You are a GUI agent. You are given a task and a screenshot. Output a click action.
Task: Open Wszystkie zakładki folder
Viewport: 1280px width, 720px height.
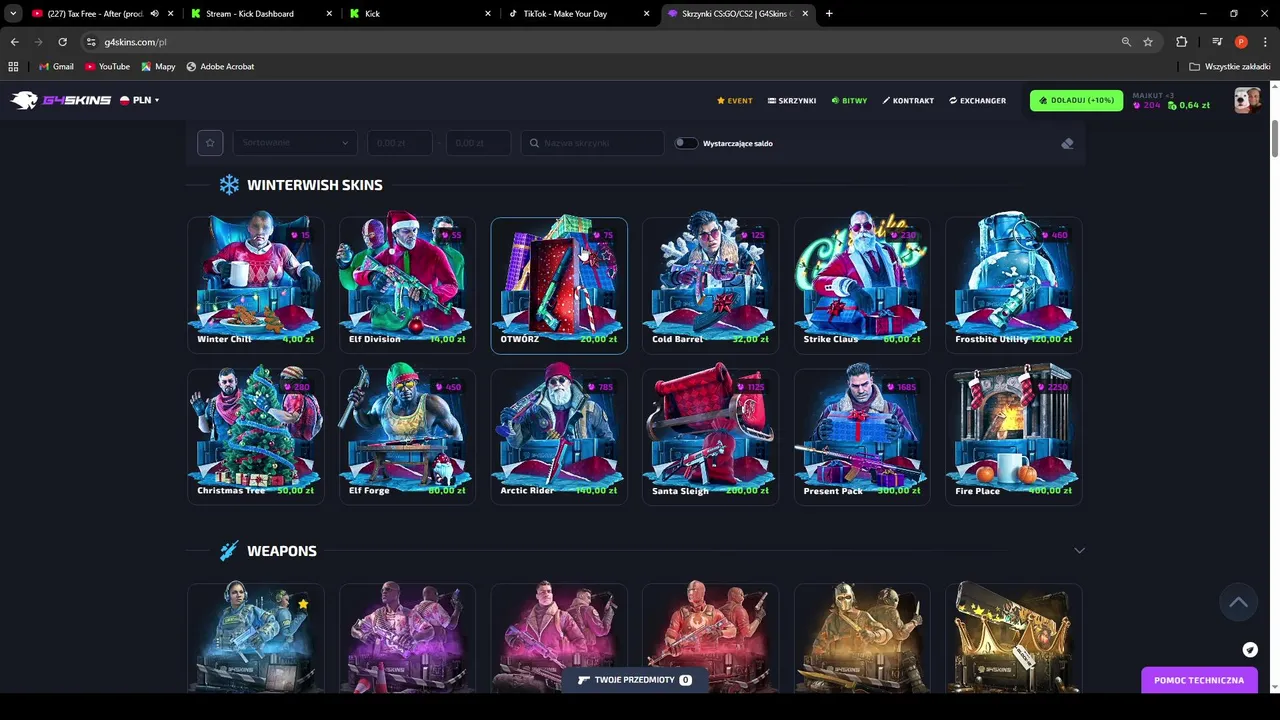(1230, 66)
